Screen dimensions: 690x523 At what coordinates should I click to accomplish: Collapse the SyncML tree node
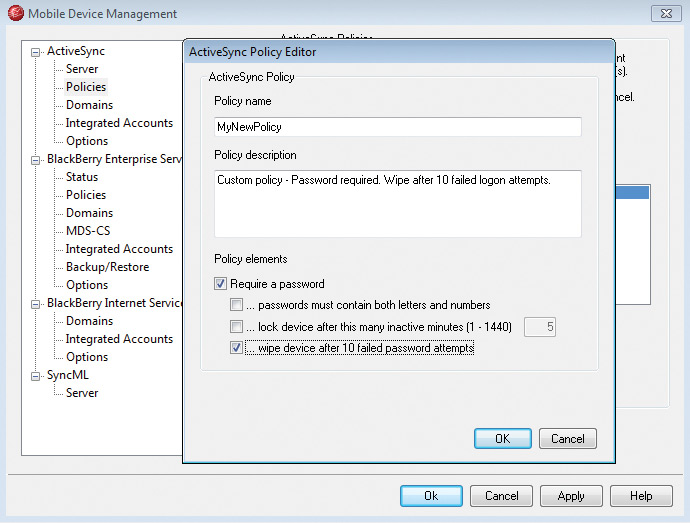click(x=35, y=376)
